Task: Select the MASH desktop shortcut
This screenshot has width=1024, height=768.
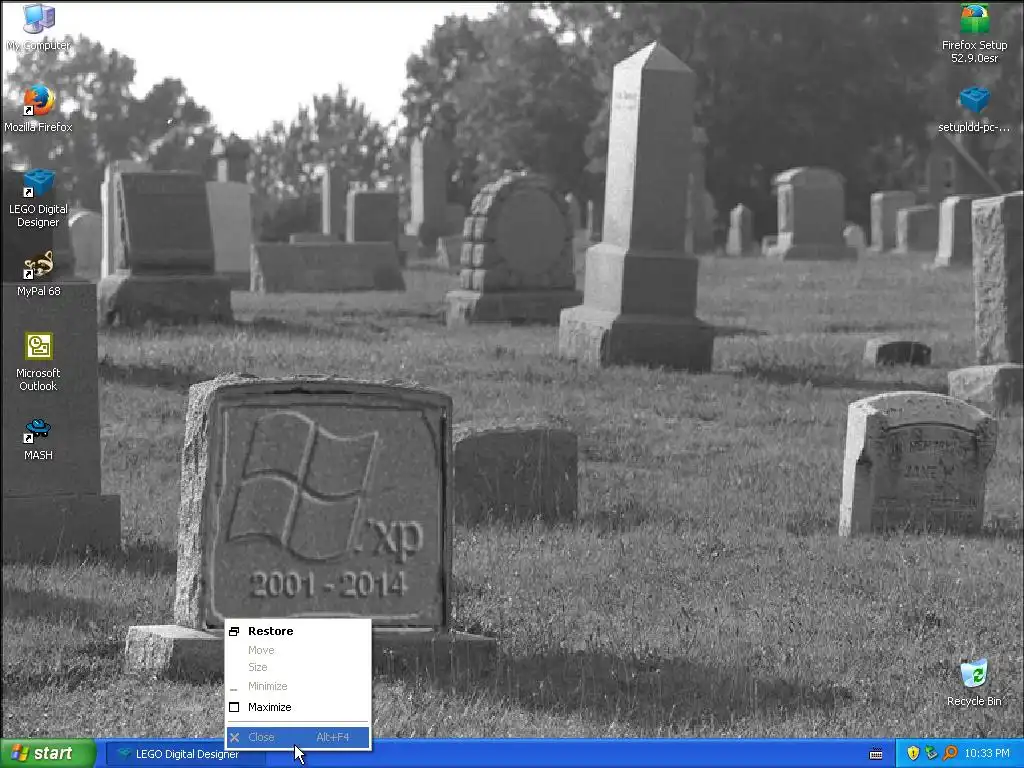Action: point(39,438)
